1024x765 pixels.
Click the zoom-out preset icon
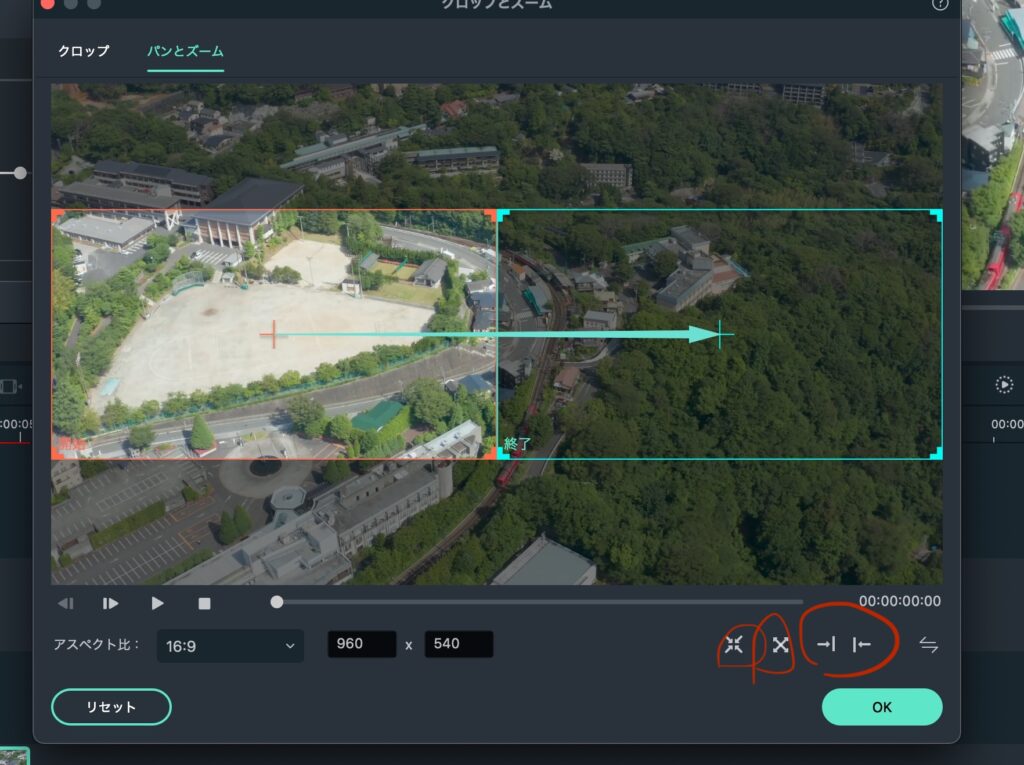coord(781,645)
